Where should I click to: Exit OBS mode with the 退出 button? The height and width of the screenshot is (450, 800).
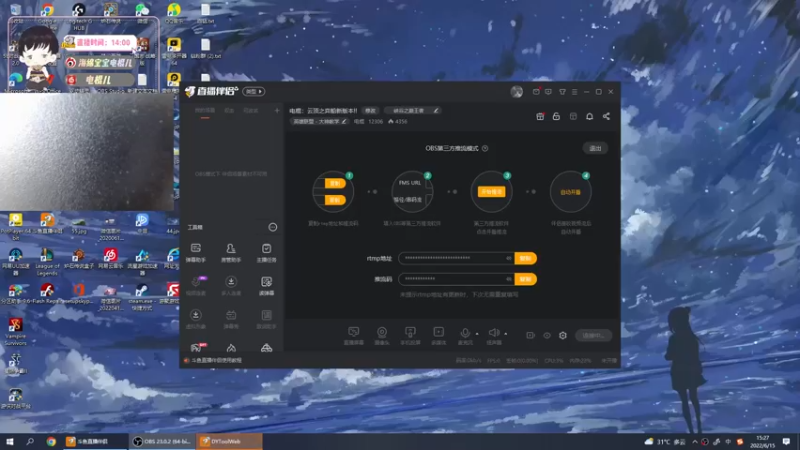point(595,148)
